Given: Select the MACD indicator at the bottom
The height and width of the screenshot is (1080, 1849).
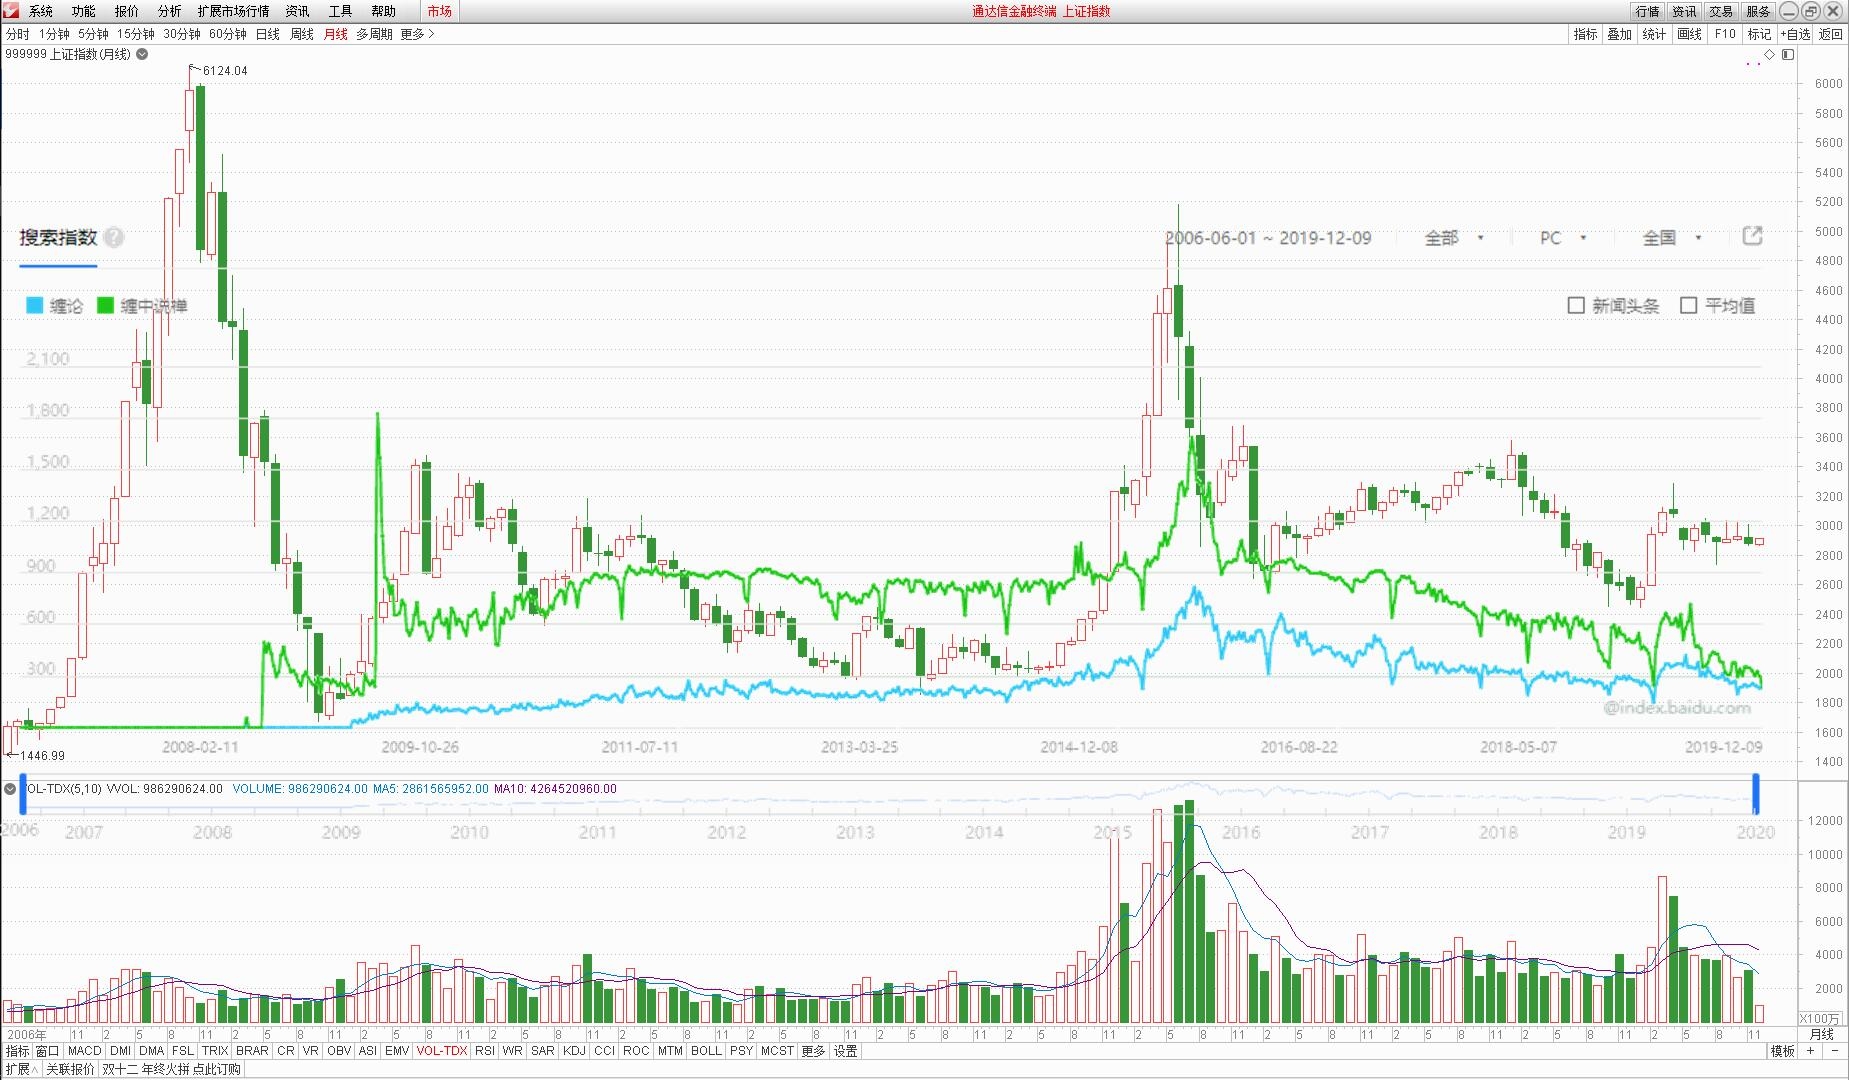Looking at the screenshot, I should point(84,1051).
